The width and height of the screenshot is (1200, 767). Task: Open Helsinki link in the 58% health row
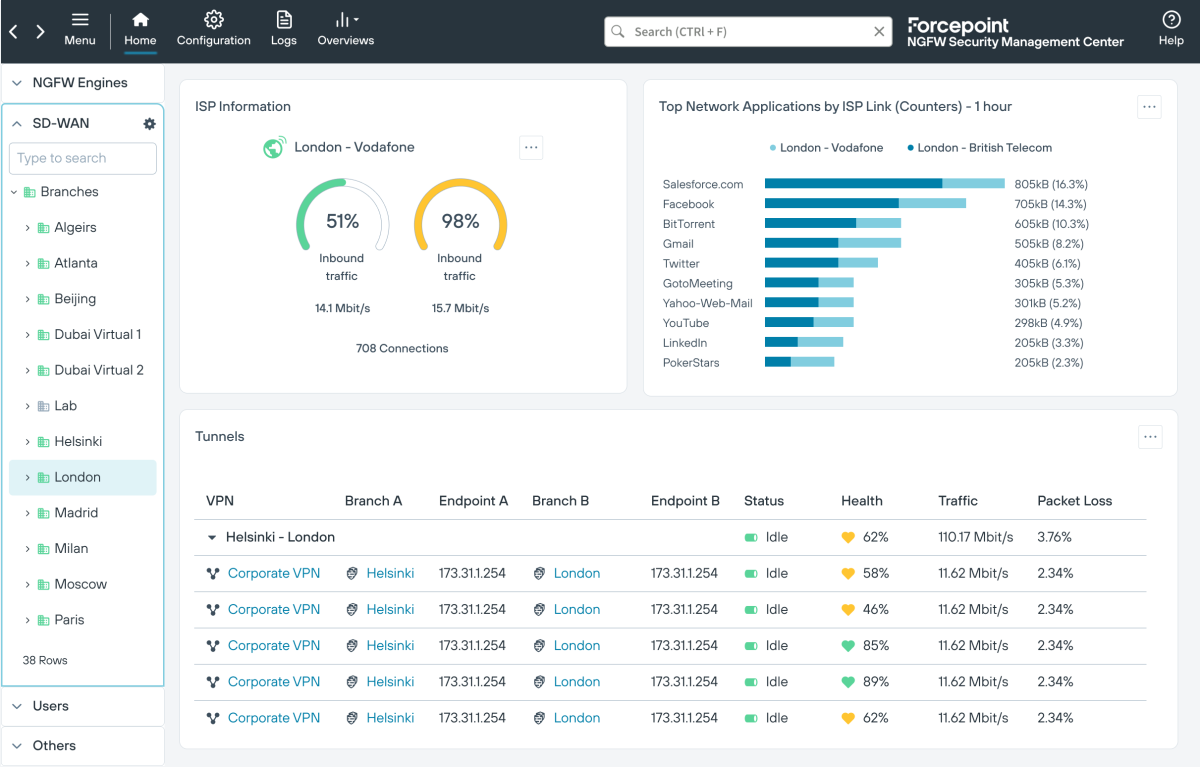[390, 574]
